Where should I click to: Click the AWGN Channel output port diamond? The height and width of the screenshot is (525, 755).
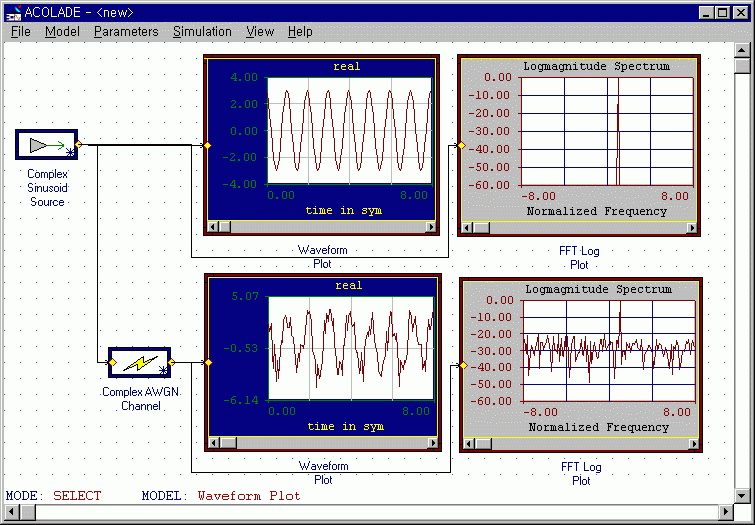coord(171,362)
